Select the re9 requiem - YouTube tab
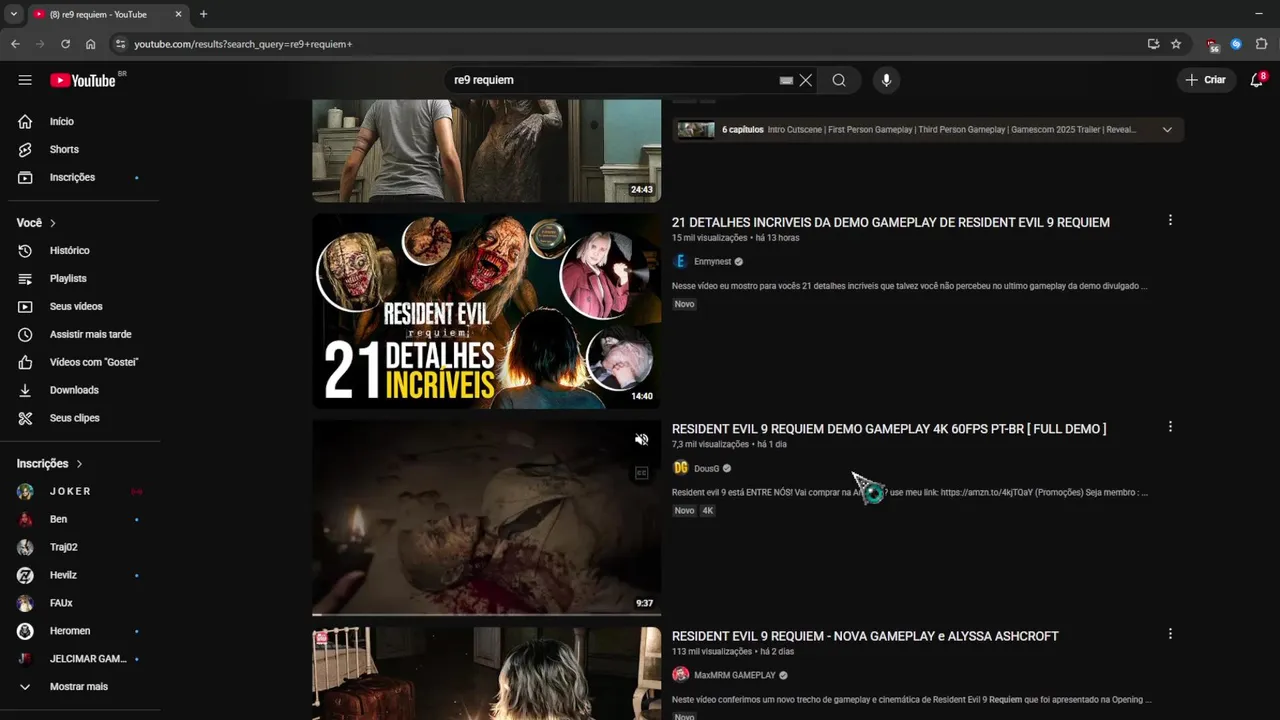1280x720 pixels. coord(107,14)
